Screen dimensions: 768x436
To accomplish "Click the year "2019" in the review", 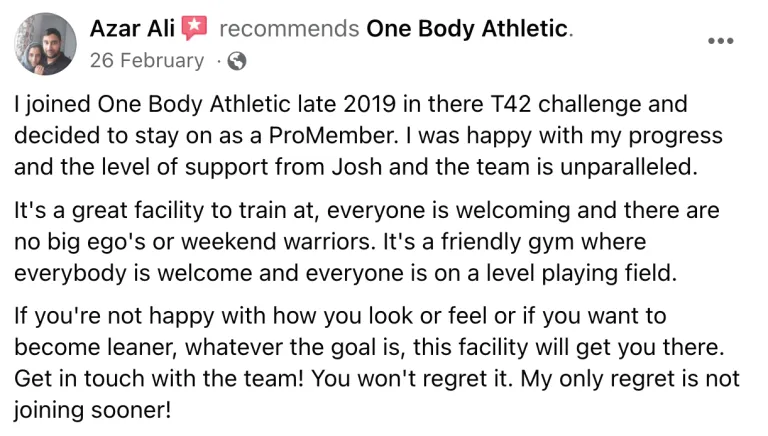I will 369,104.
